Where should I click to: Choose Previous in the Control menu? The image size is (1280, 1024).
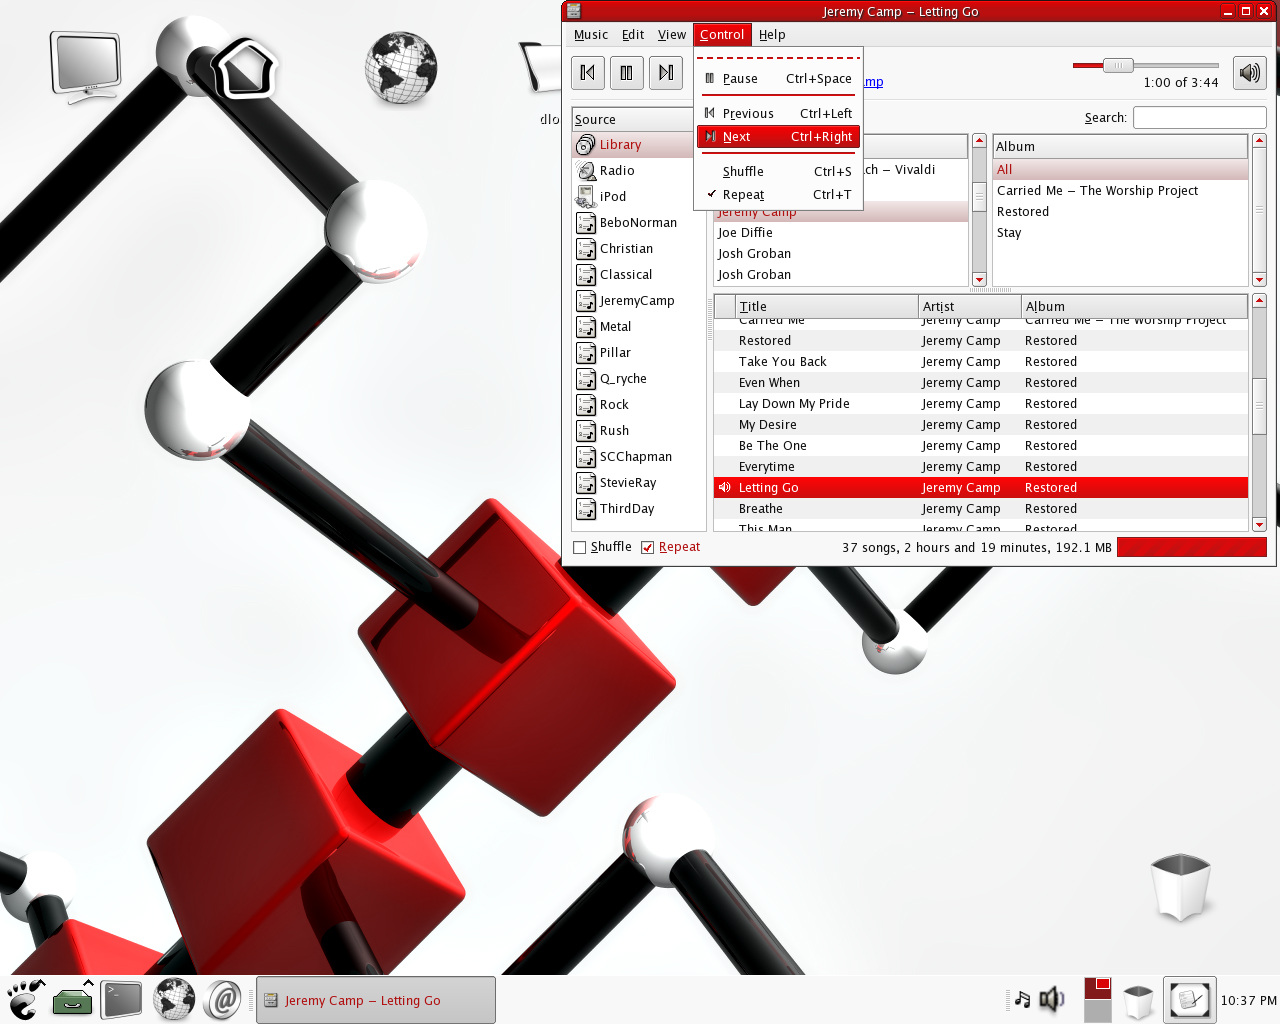click(778, 114)
